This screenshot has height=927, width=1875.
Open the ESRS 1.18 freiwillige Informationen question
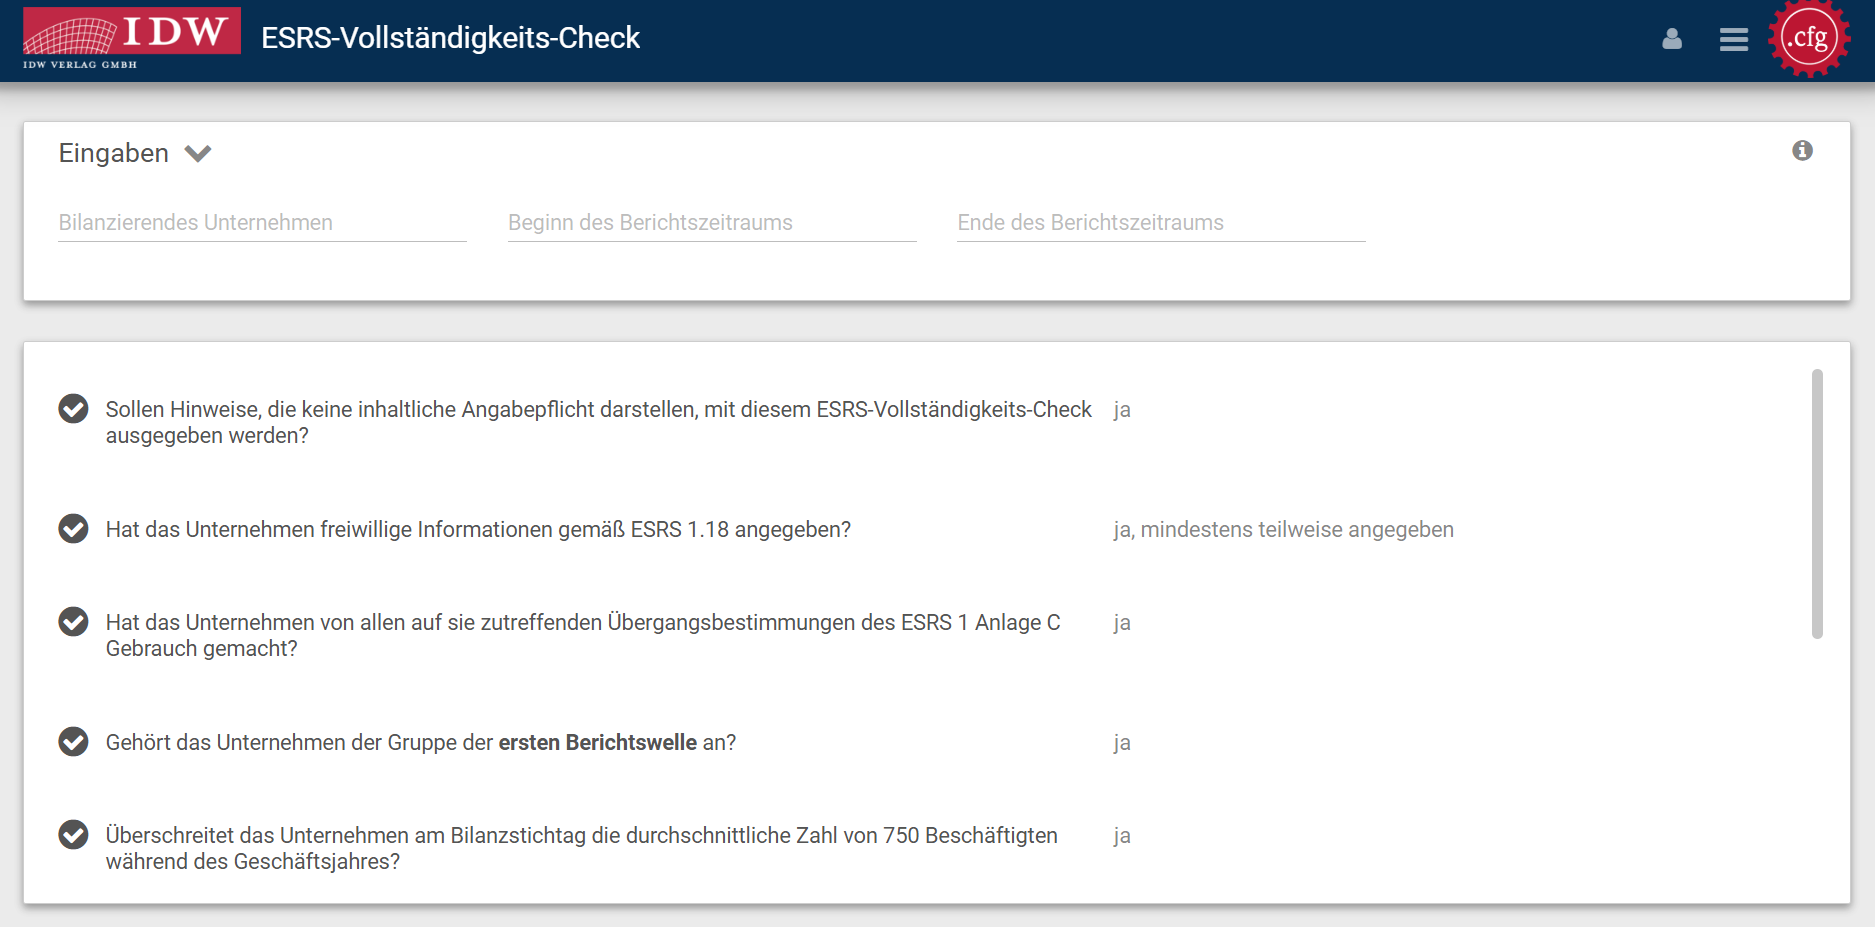tap(478, 530)
